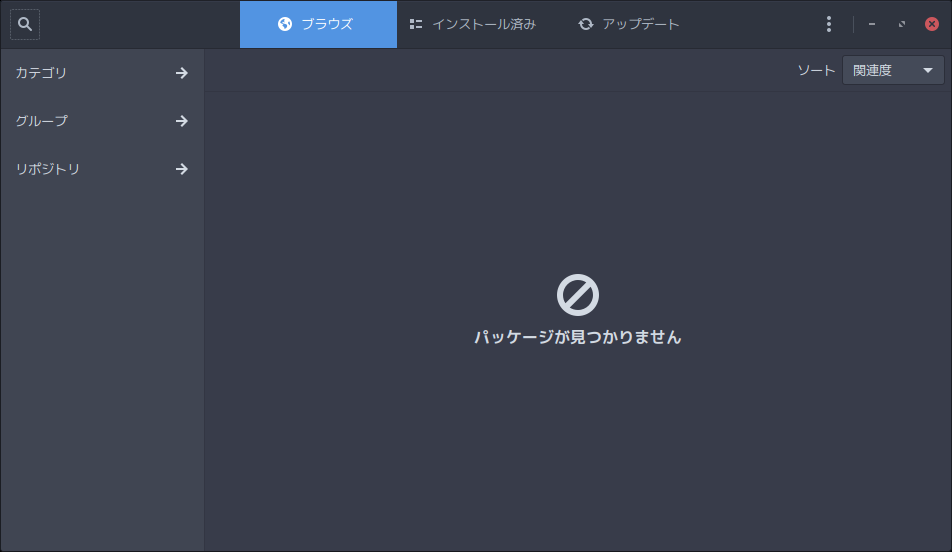Minimize the package manager window
This screenshot has height=552, width=952.
point(872,24)
